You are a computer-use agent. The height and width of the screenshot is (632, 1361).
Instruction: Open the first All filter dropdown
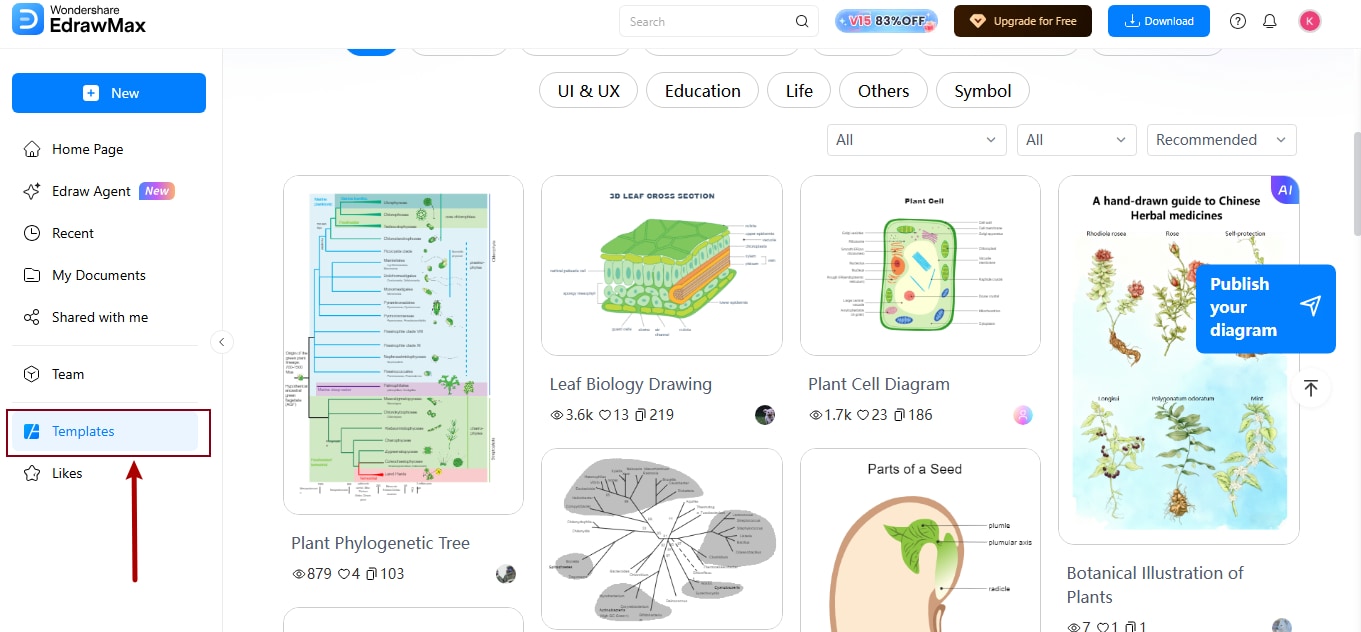click(x=915, y=140)
